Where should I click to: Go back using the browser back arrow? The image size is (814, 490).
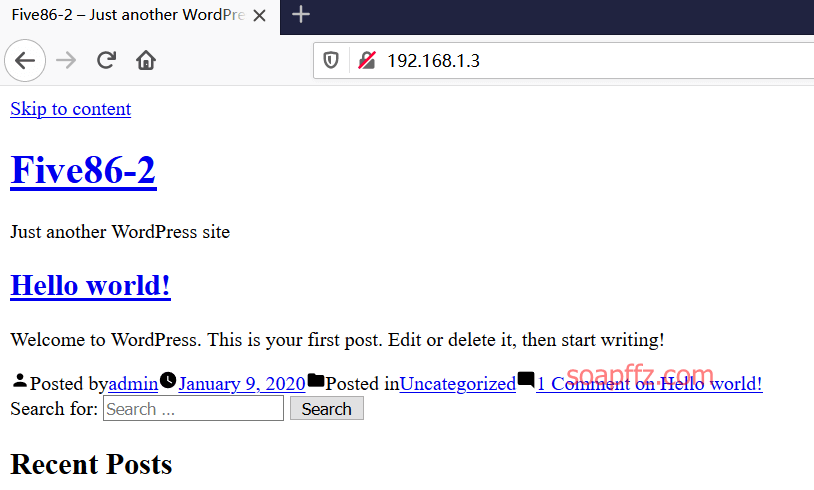[x=25, y=61]
